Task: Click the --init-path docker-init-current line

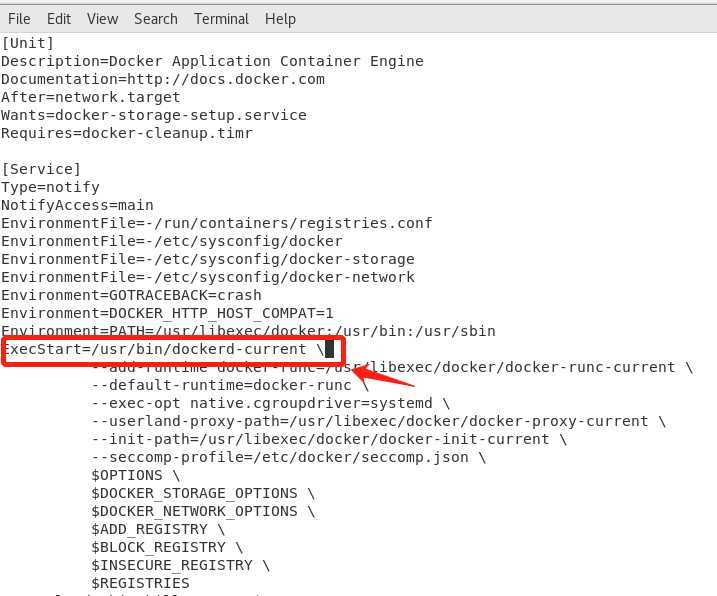Action: [329, 440]
